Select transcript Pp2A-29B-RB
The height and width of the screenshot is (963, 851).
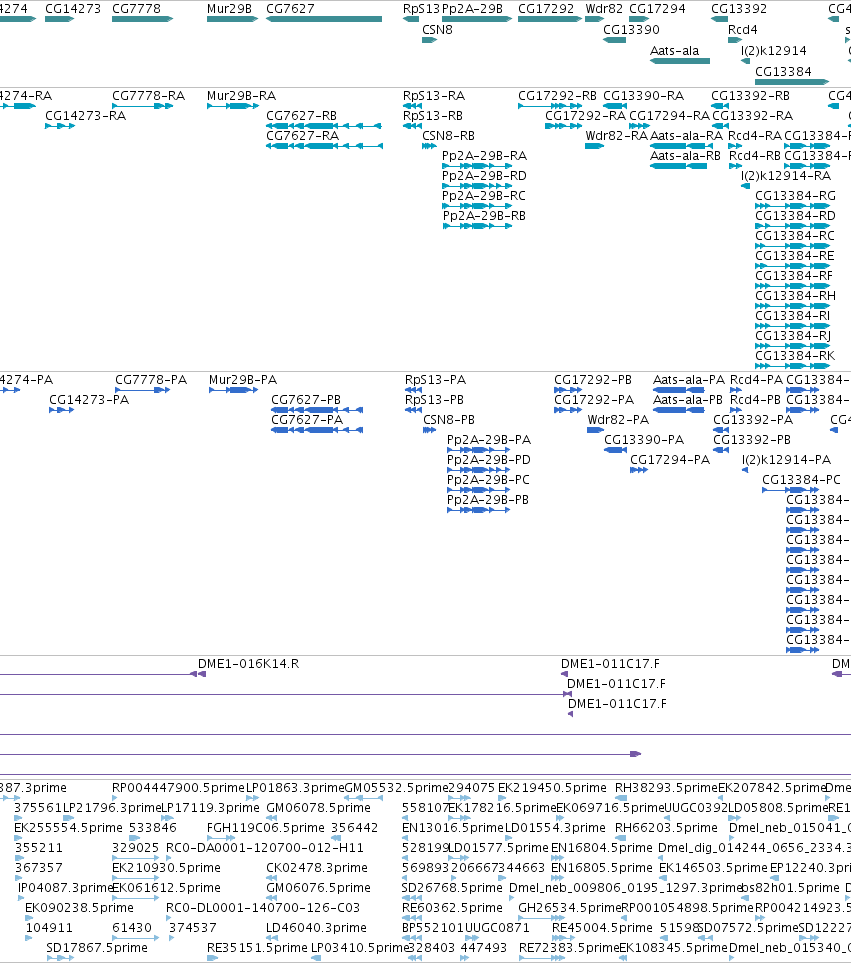pyautogui.click(x=484, y=216)
